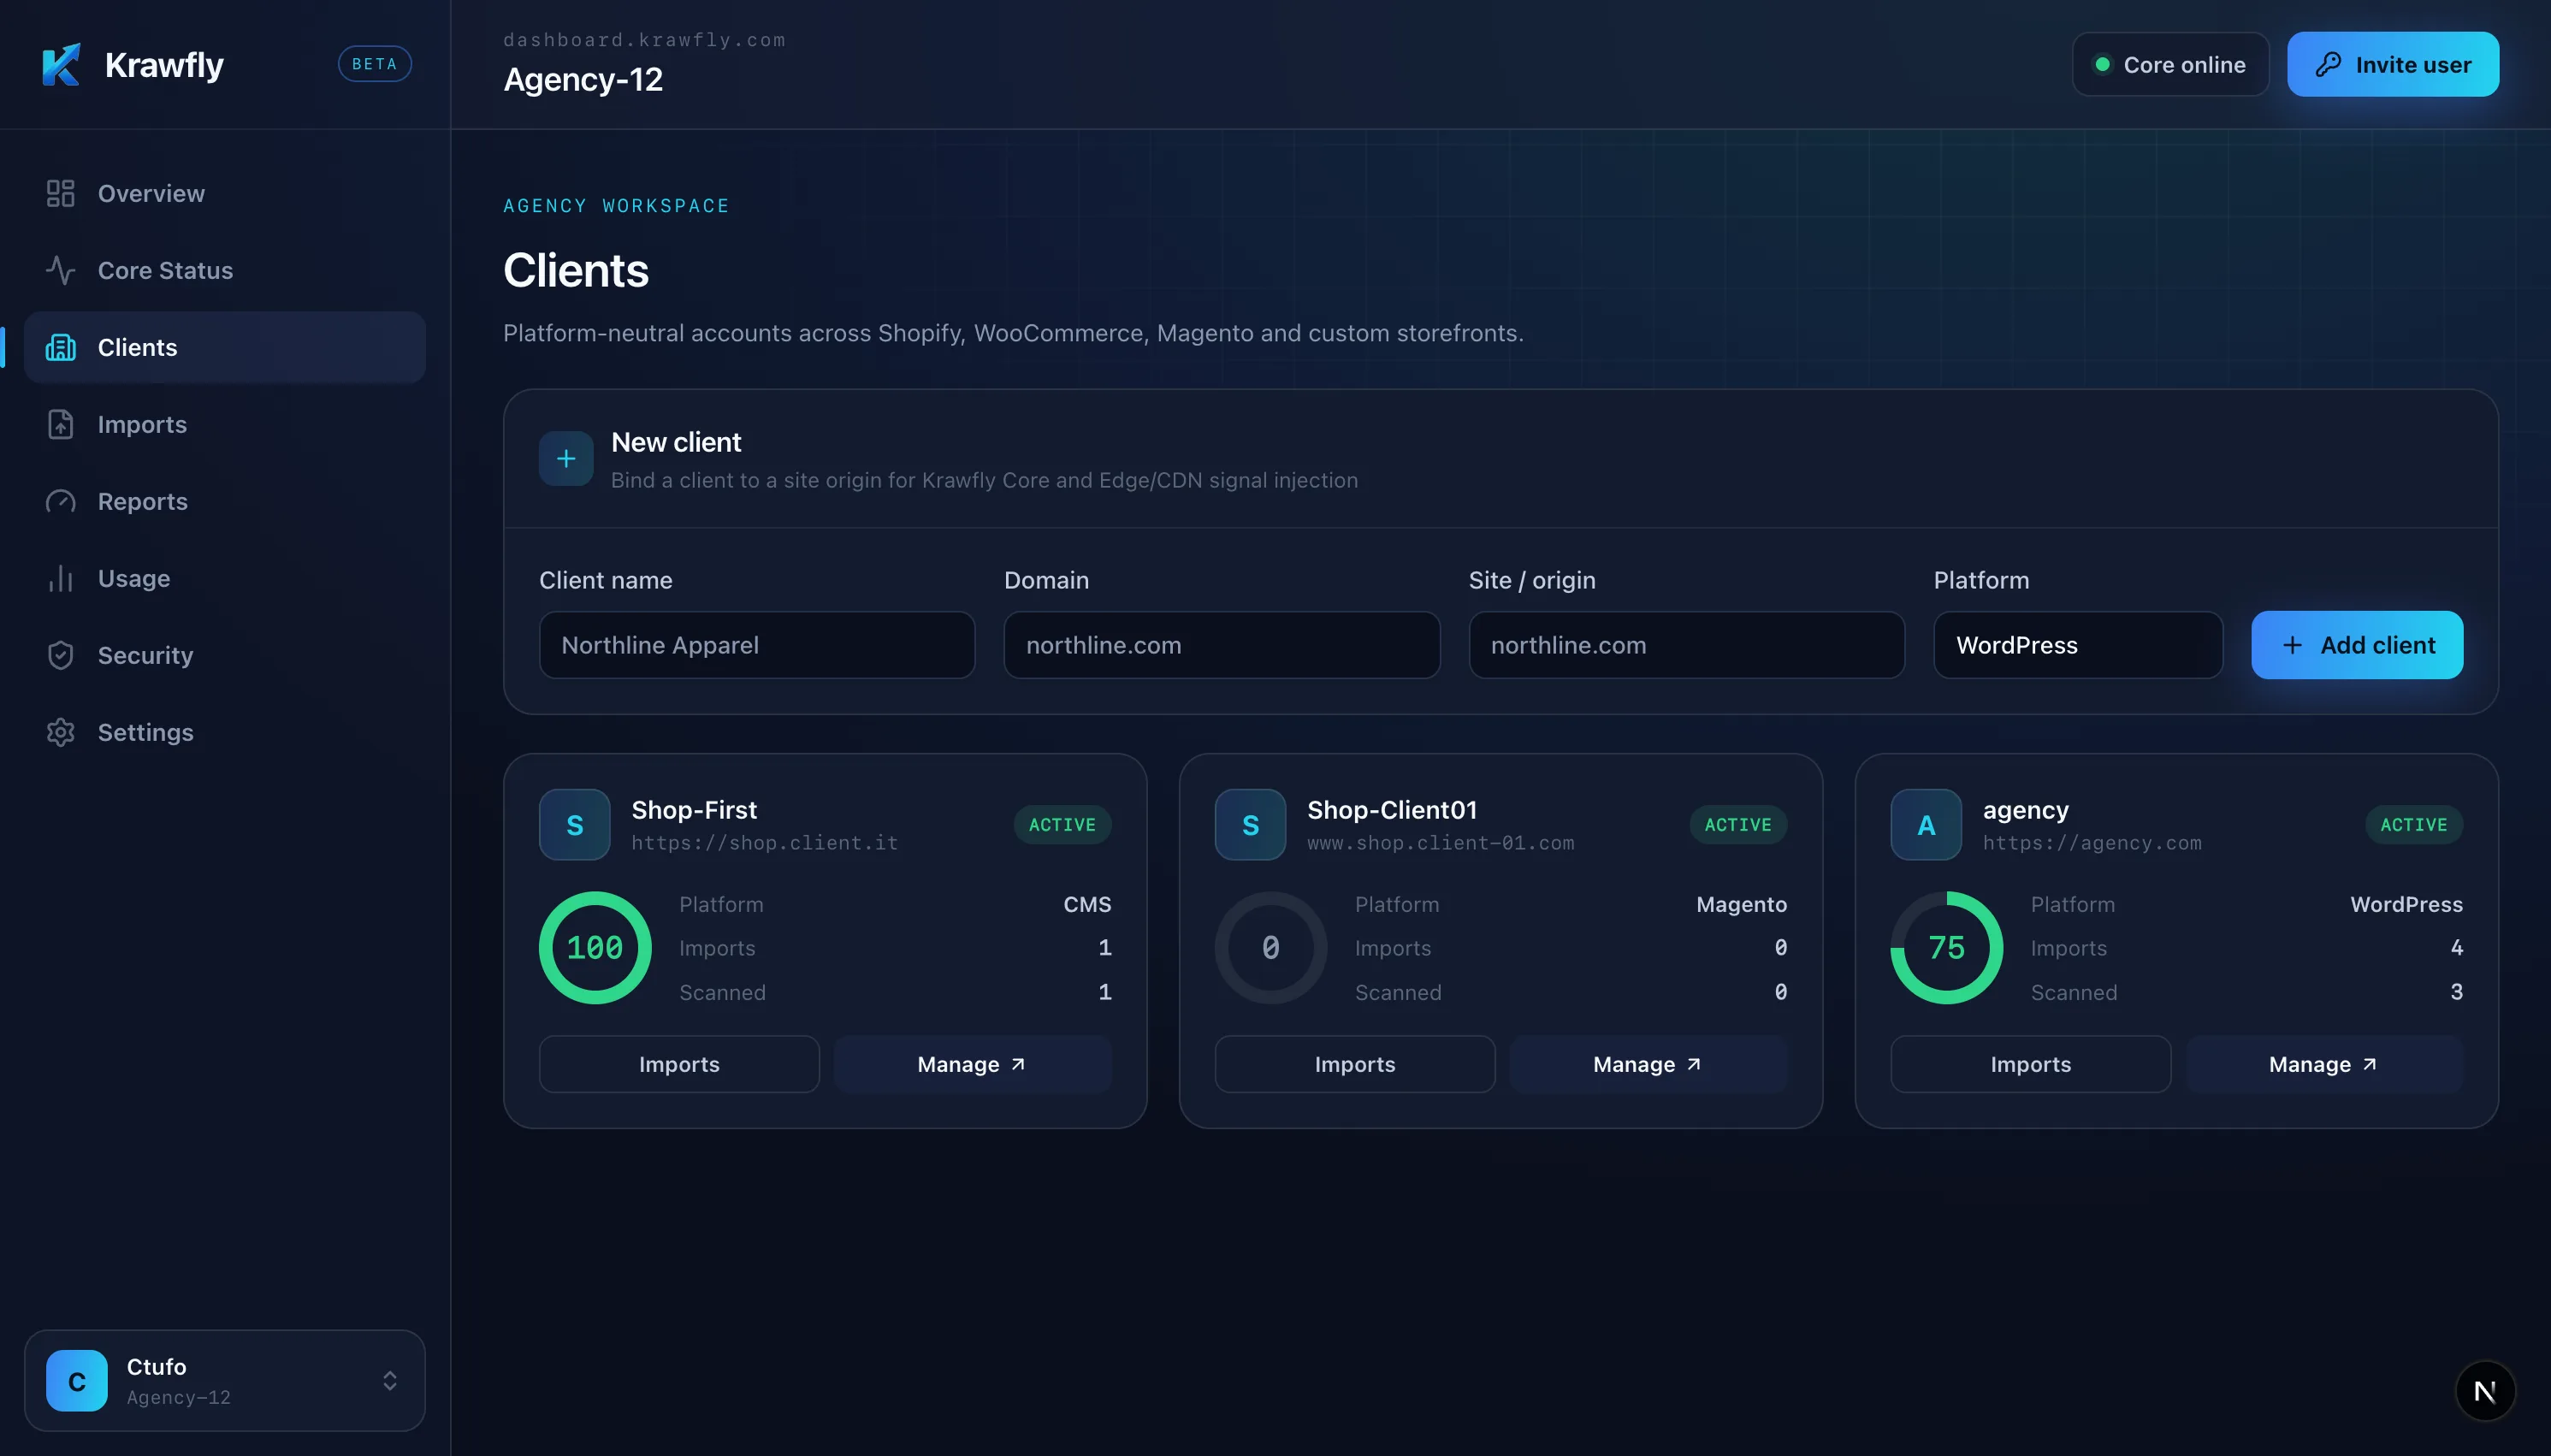The image size is (2551, 1456).
Task: Click the Shop-First S avatar icon
Action: 575,825
